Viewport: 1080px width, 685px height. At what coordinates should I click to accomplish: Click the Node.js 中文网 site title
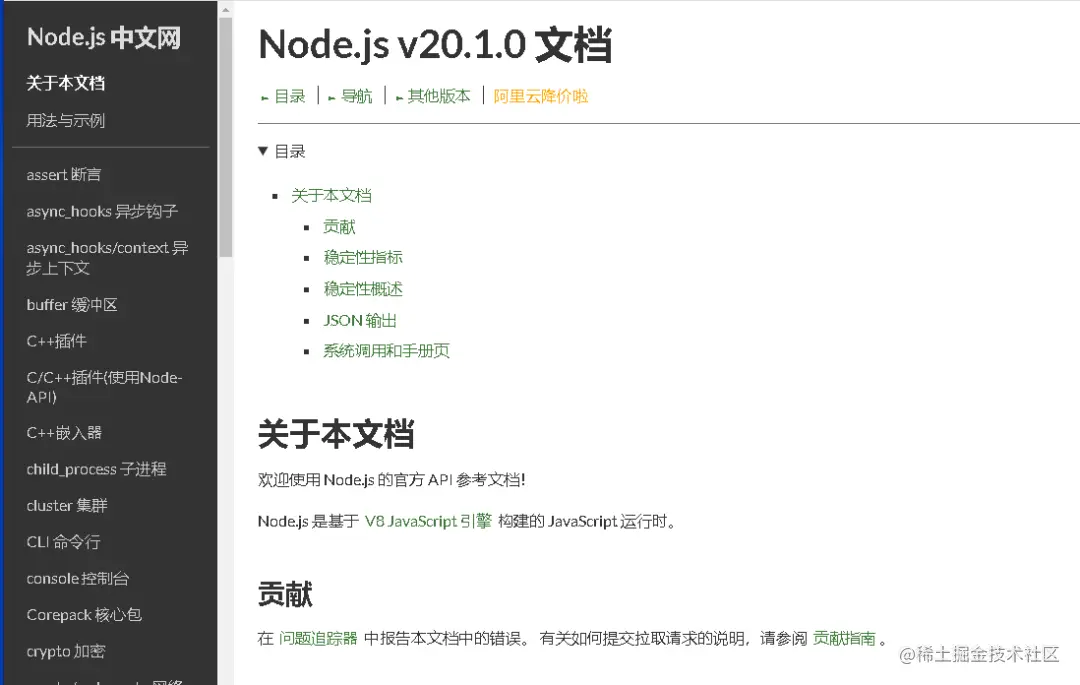pos(104,37)
